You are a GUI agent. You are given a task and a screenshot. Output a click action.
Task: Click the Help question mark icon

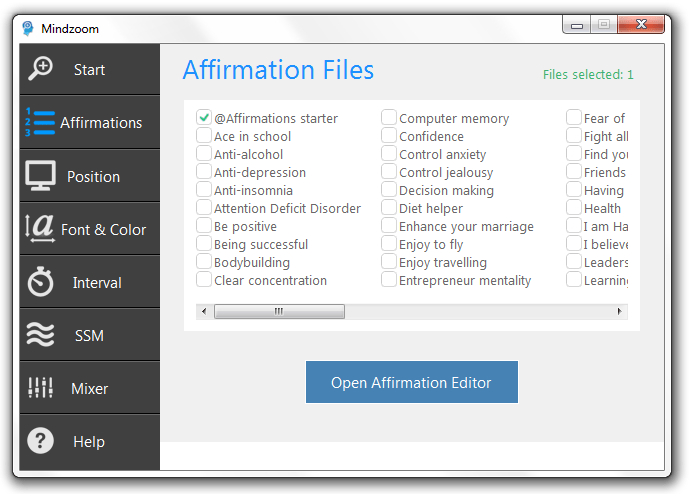(x=40, y=441)
